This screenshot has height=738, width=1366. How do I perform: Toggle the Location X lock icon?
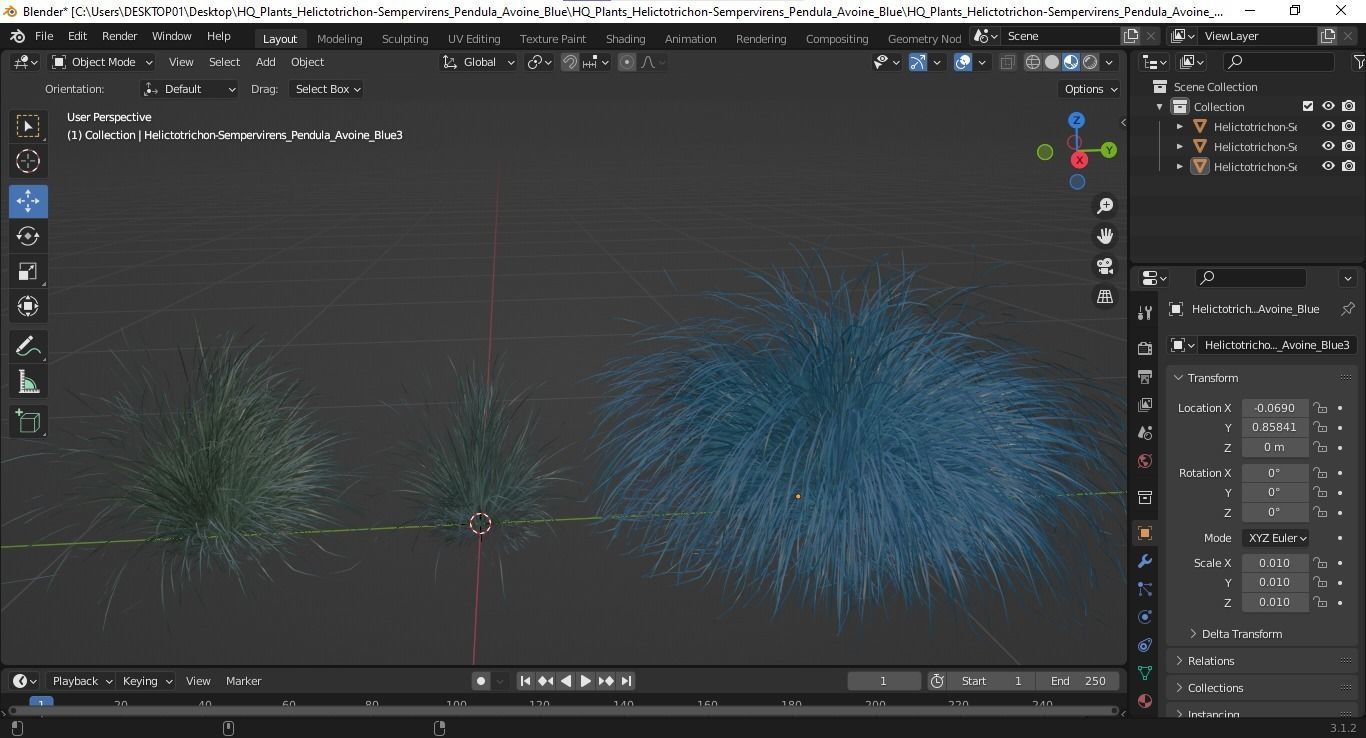coord(1321,408)
